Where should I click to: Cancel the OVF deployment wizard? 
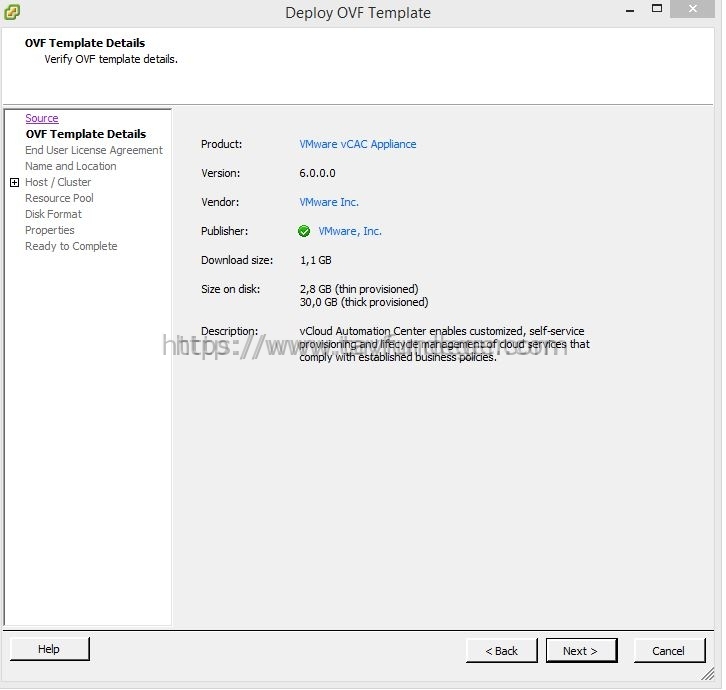(x=669, y=651)
